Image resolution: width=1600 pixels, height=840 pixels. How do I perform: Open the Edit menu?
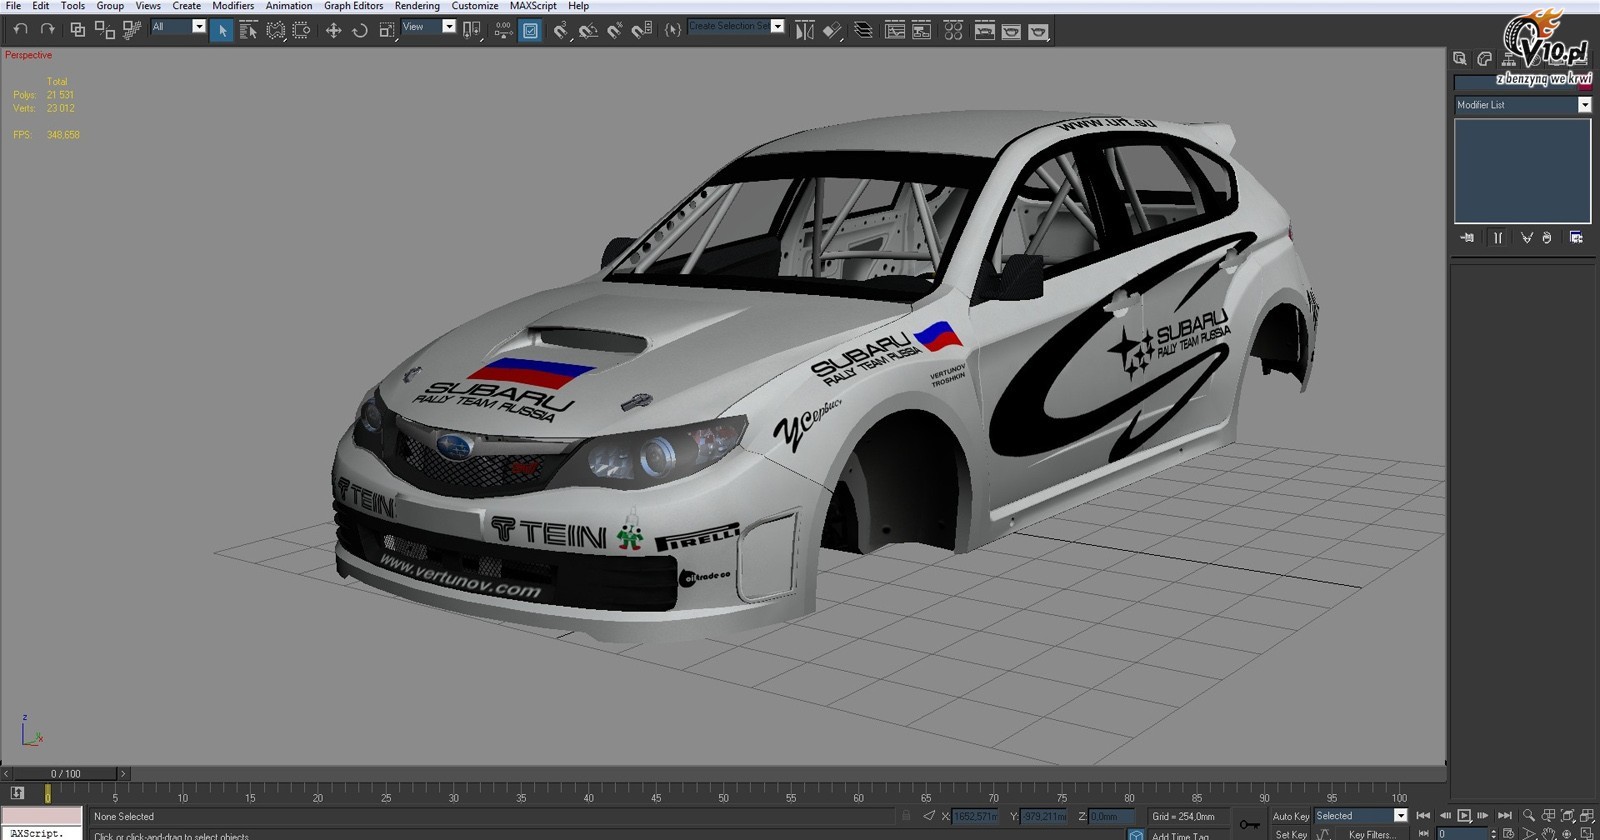[40, 6]
